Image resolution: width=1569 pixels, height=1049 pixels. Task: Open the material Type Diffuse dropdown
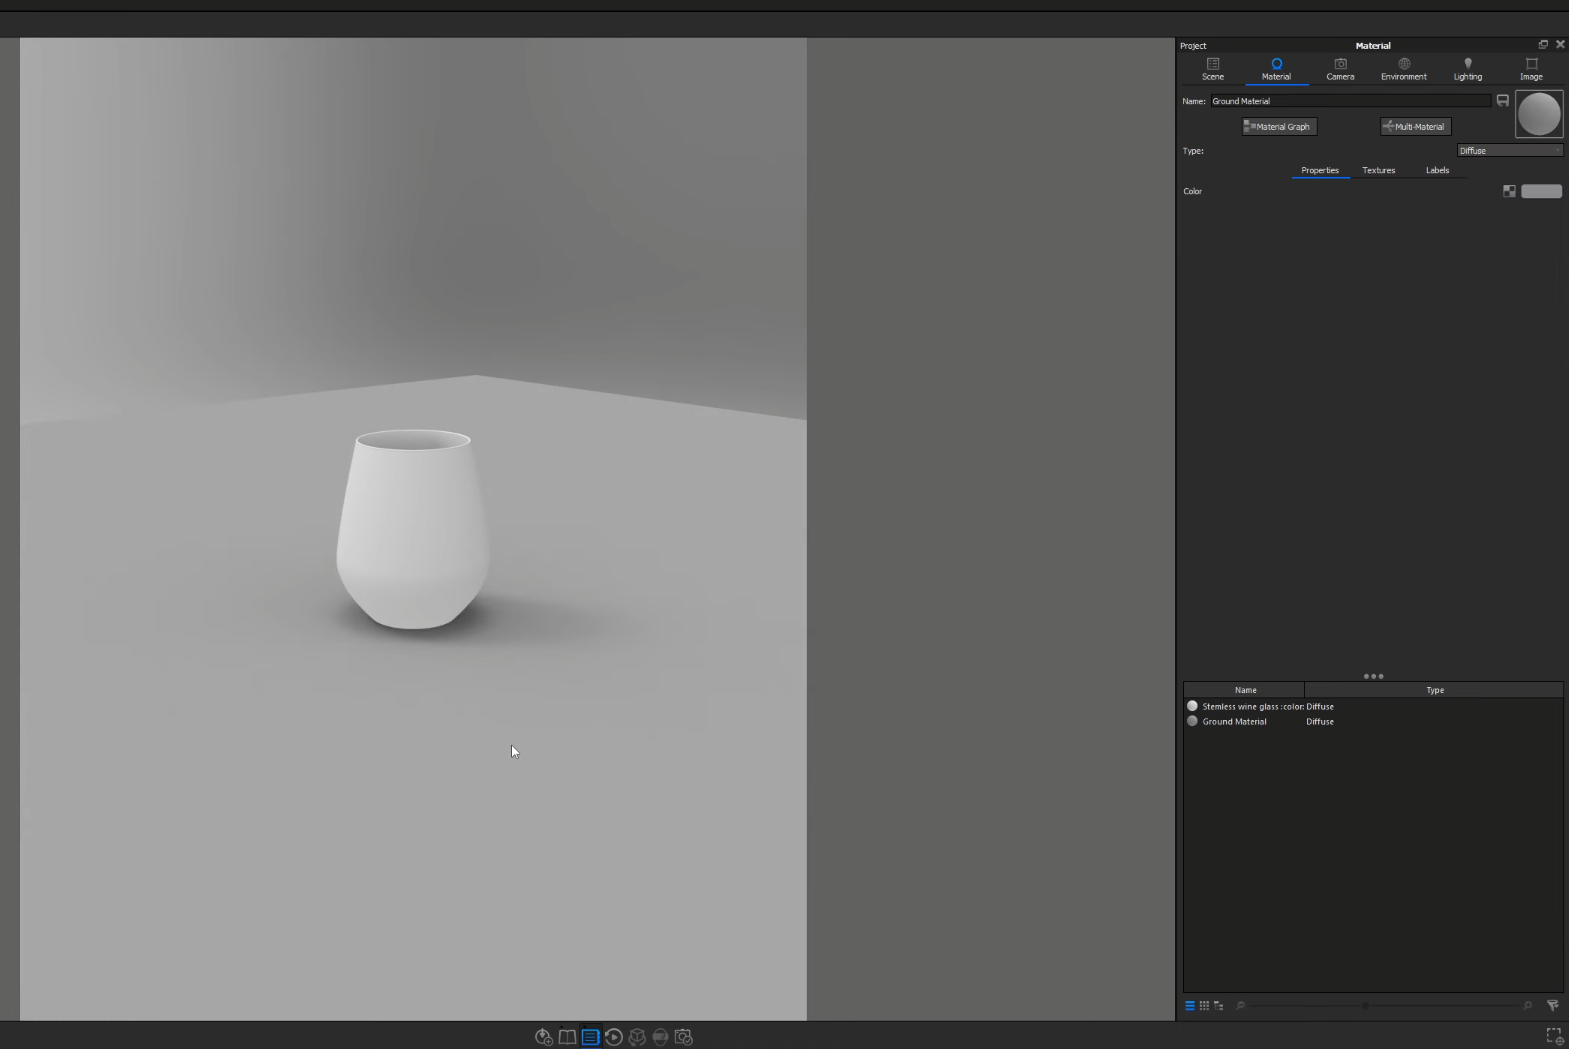pos(1510,151)
